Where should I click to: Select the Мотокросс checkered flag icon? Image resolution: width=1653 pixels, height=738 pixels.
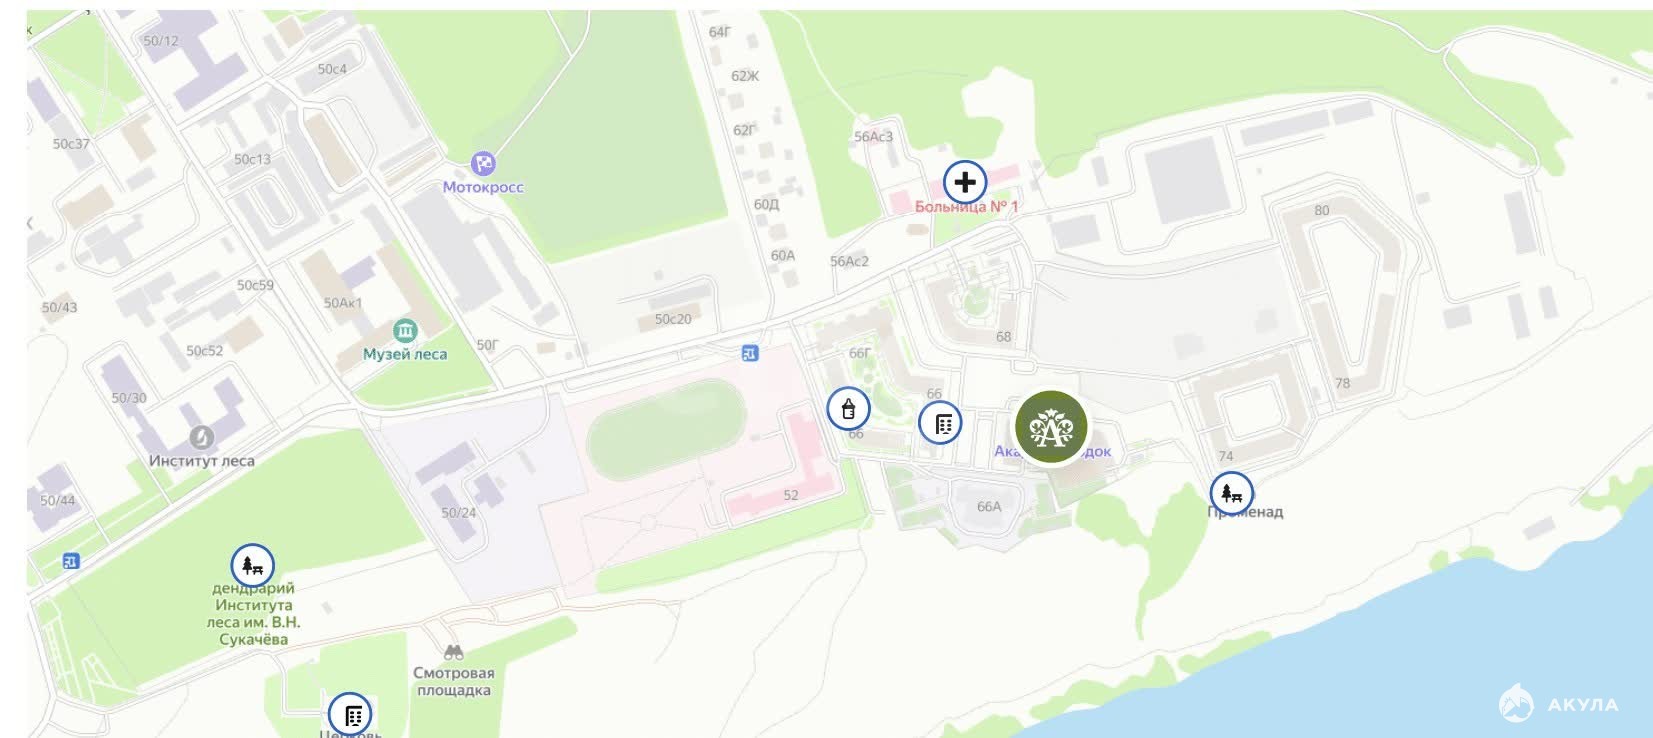tap(483, 163)
